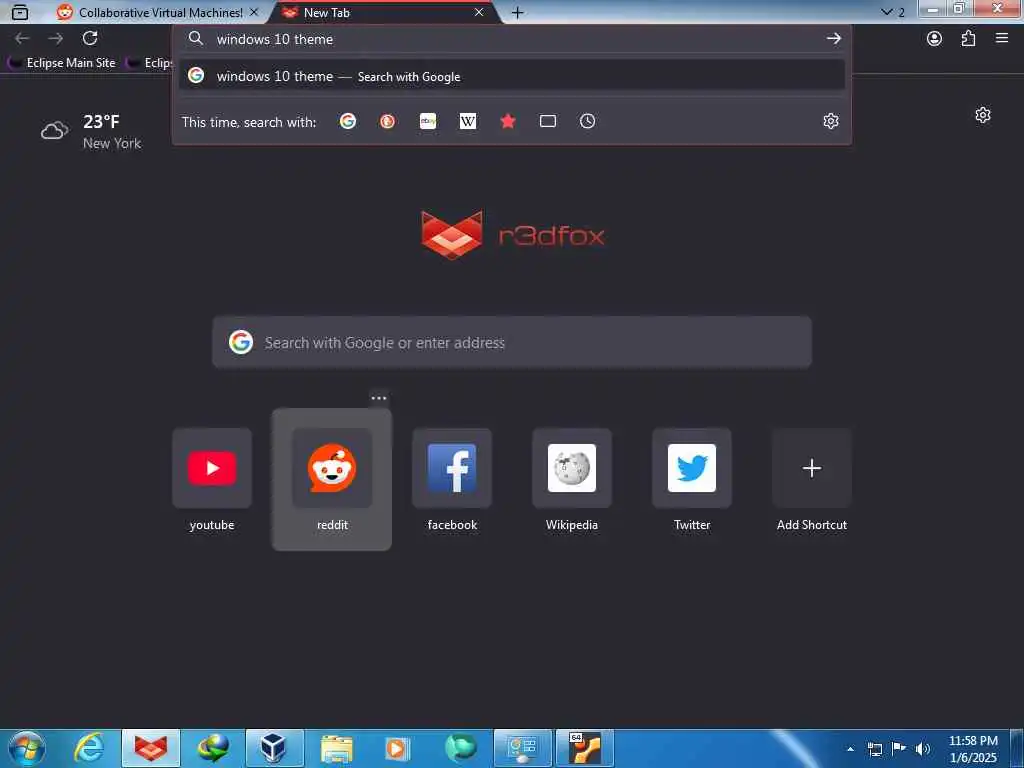Open the reddit shortcut tile

(x=332, y=481)
